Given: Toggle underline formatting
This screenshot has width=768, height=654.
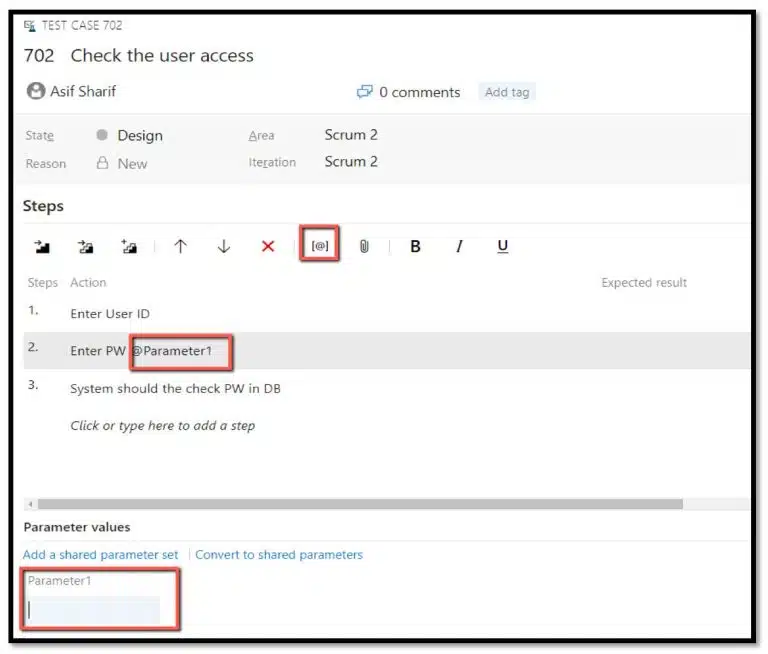Looking at the screenshot, I should (x=502, y=247).
